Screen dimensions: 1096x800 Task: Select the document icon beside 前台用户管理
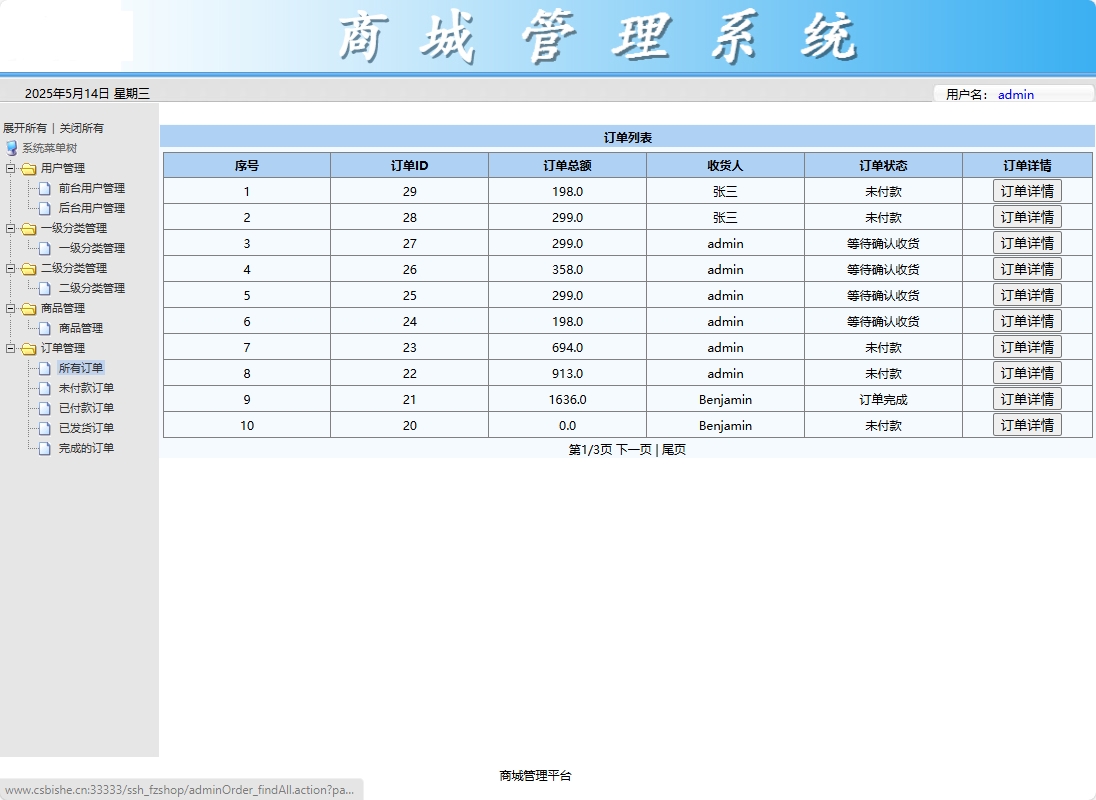click(x=46, y=190)
